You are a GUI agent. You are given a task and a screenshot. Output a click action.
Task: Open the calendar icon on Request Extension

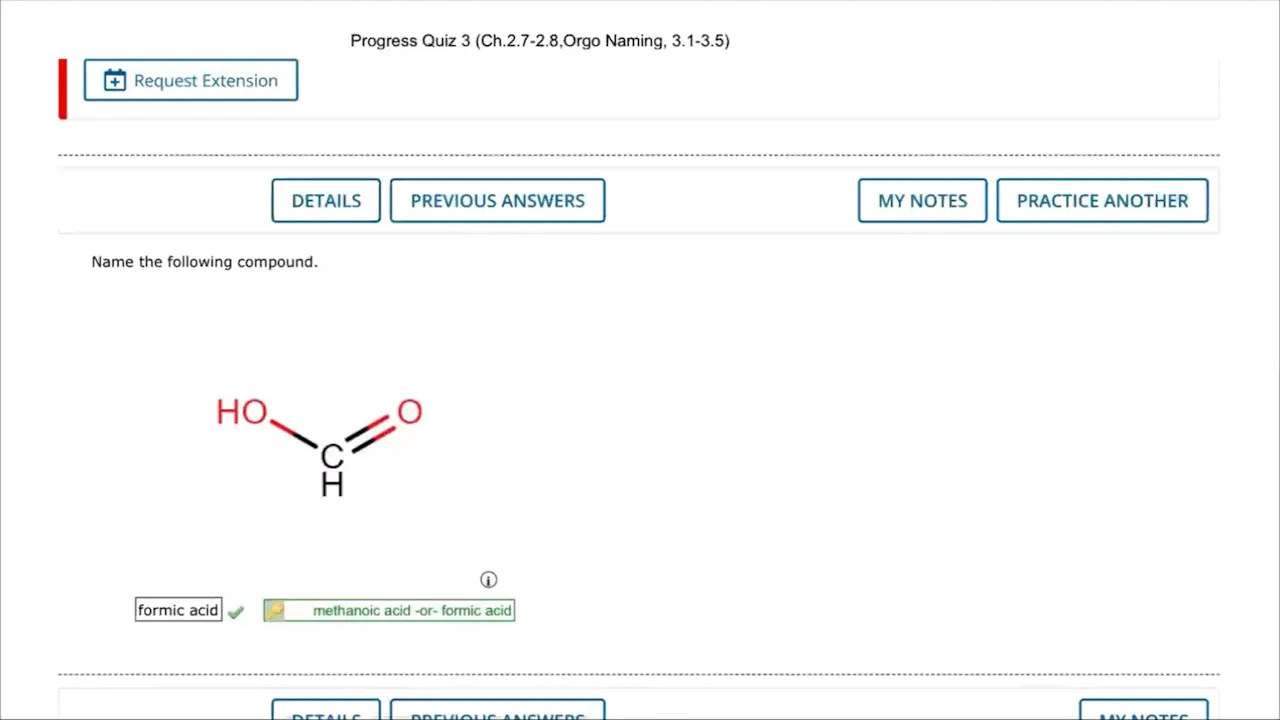tap(115, 80)
